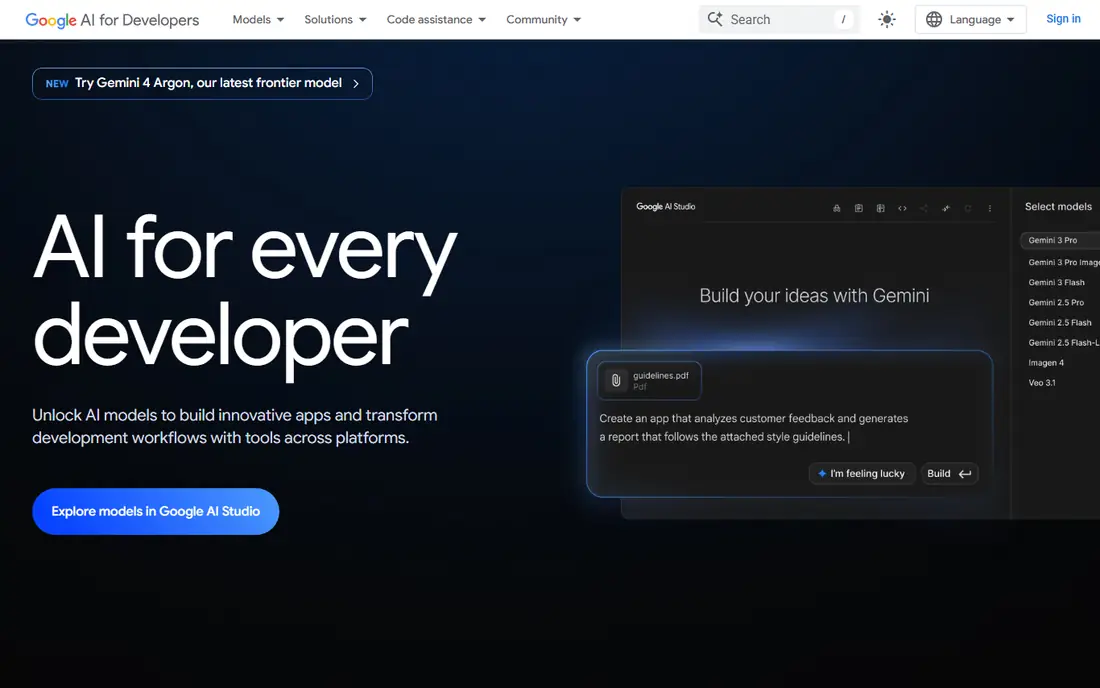This screenshot has width=1100, height=688.
Task: Open the Code assistance dropdown
Action: 436,20
